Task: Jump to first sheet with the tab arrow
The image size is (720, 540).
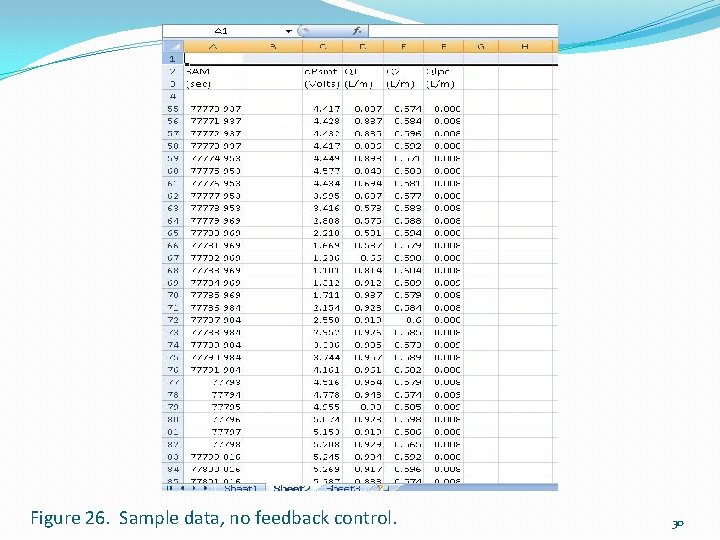Action: [x=170, y=488]
